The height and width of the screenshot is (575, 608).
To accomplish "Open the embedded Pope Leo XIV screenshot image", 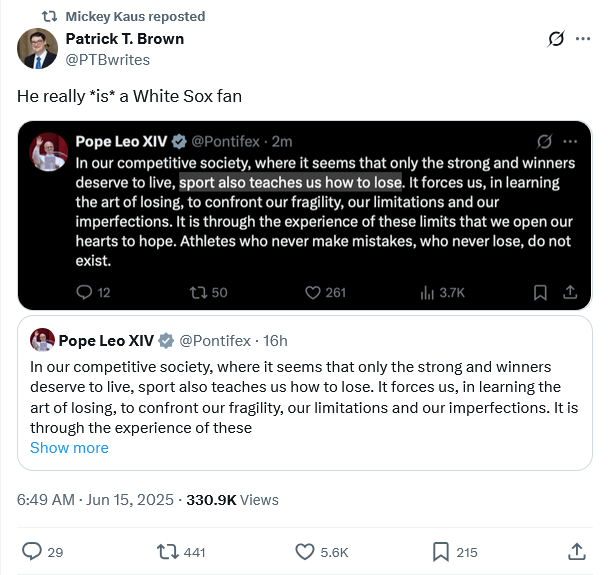I will tap(310, 200).
